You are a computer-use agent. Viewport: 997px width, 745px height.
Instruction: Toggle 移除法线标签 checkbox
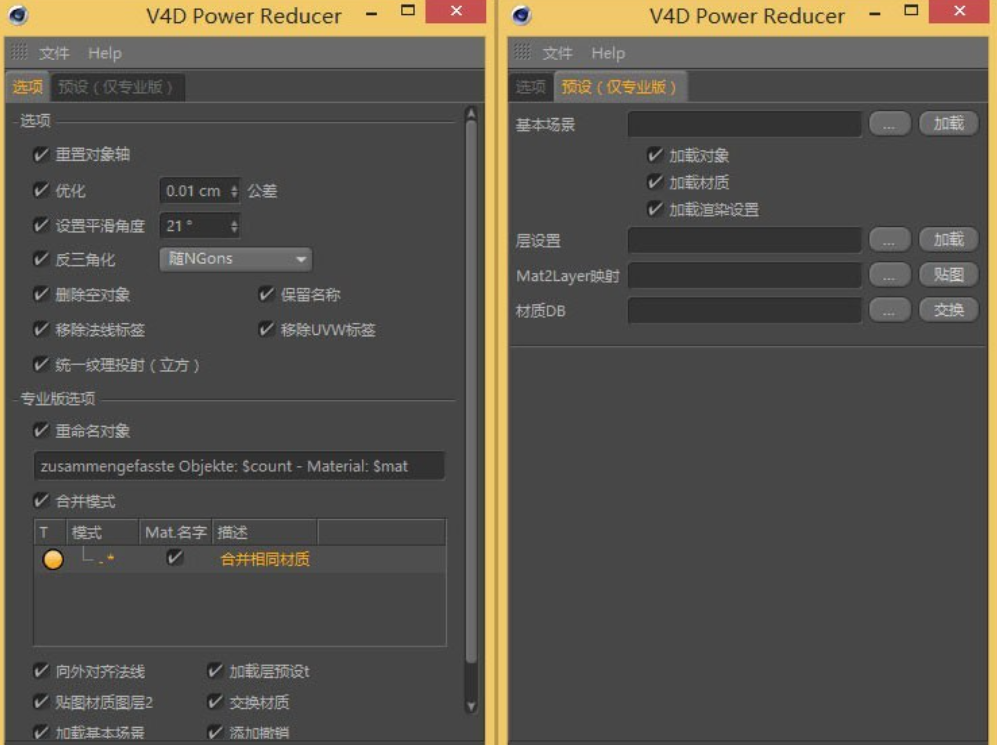point(41,329)
